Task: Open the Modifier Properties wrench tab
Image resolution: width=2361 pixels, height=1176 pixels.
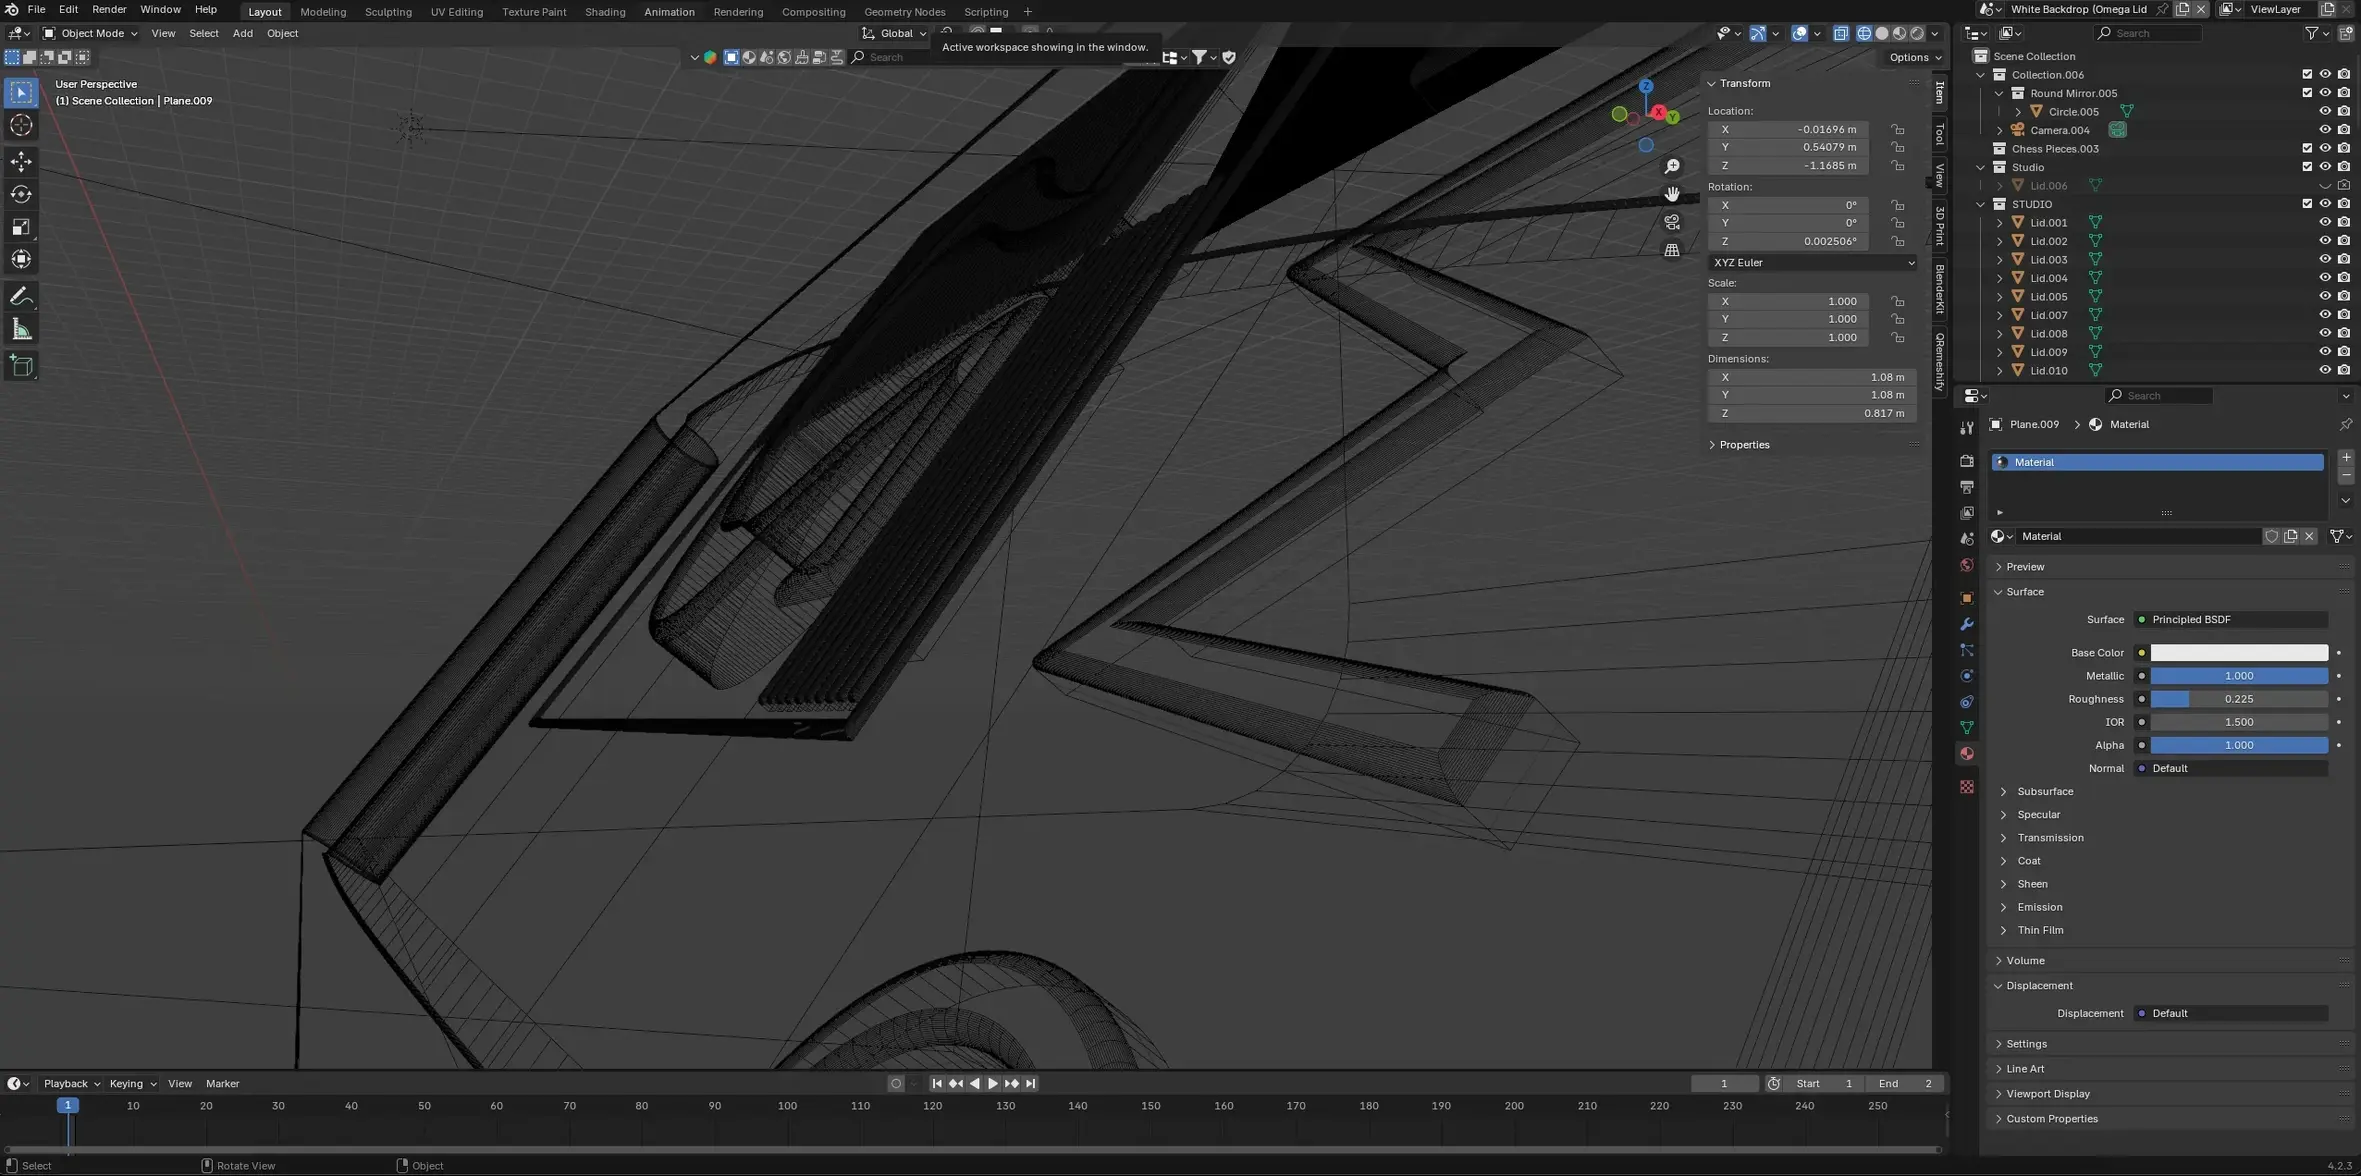Action: (x=1966, y=623)
